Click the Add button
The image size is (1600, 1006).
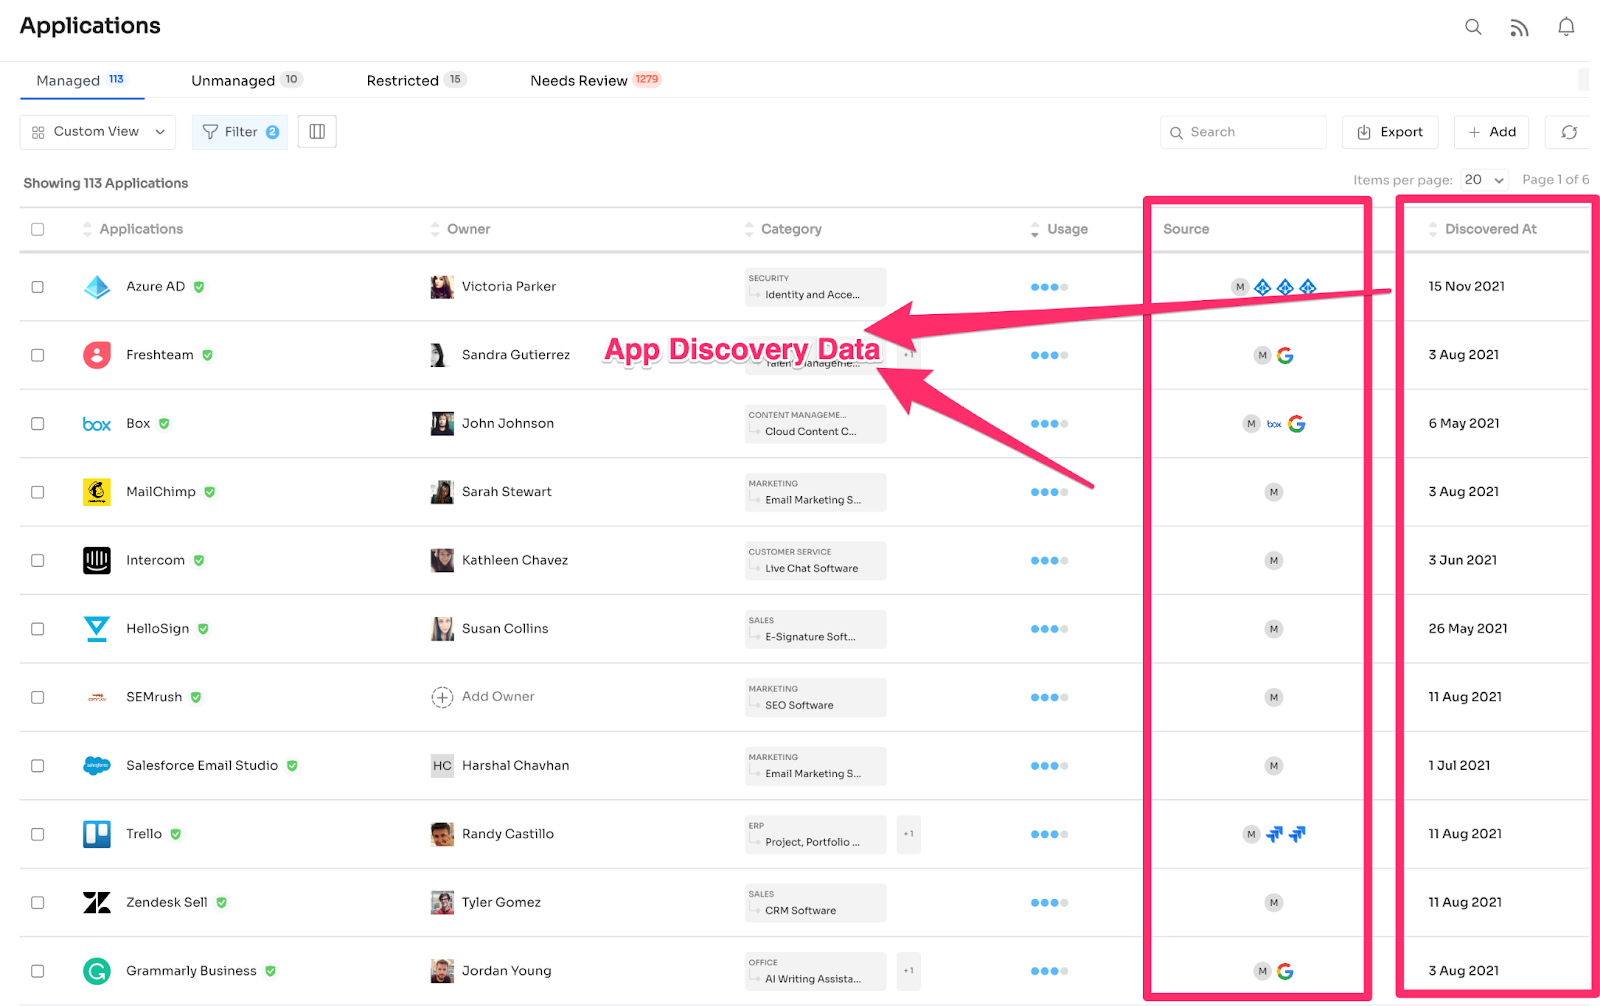click(1492, 132)
